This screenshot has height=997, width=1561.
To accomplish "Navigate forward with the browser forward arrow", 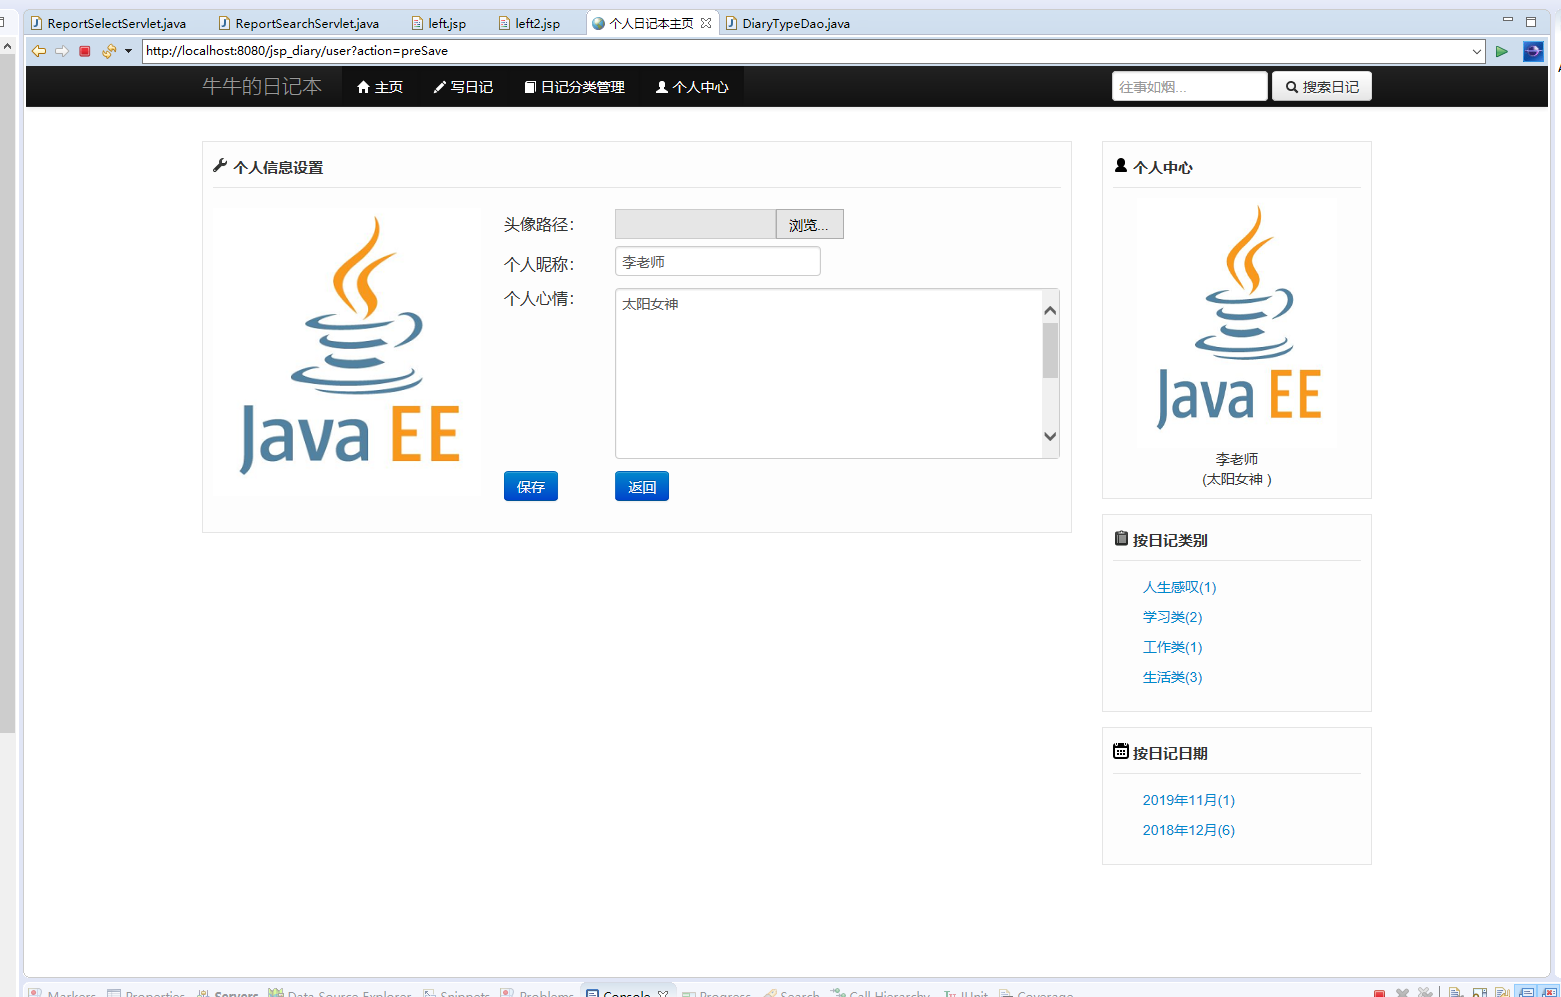I will (x=62, y=51).
